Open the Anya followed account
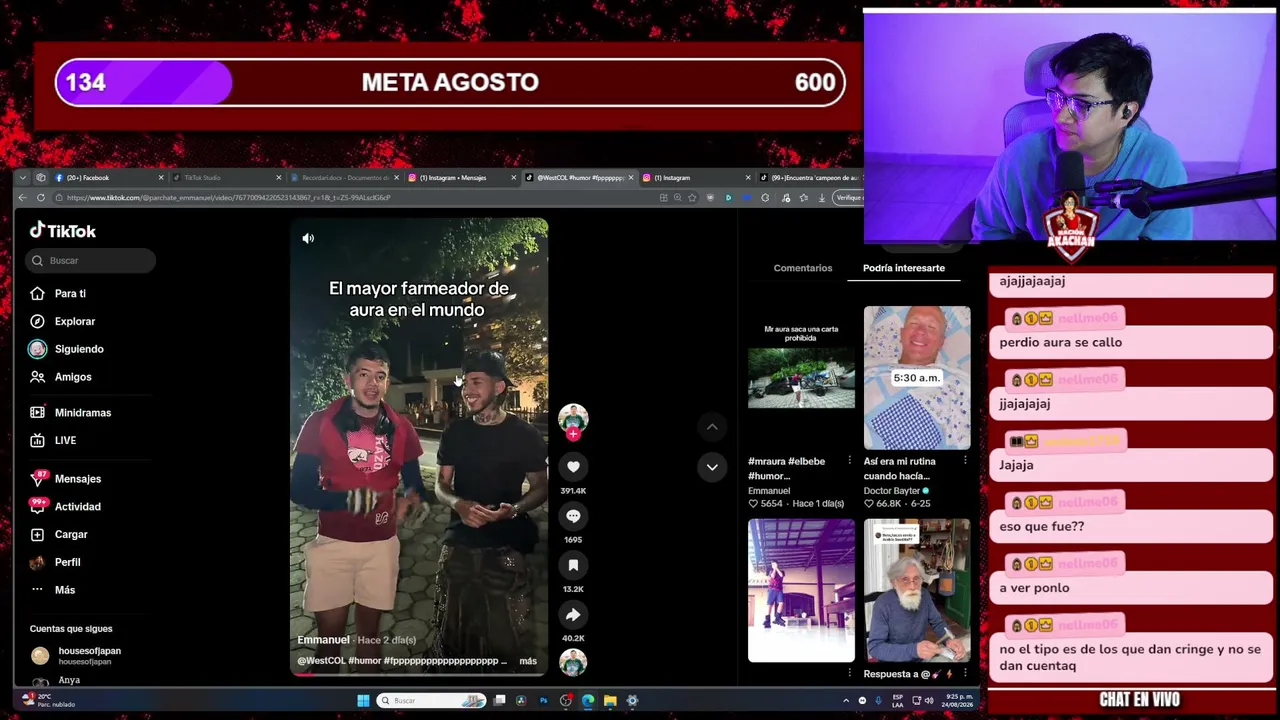1280x720 pixels. click(x=69, y=680)
